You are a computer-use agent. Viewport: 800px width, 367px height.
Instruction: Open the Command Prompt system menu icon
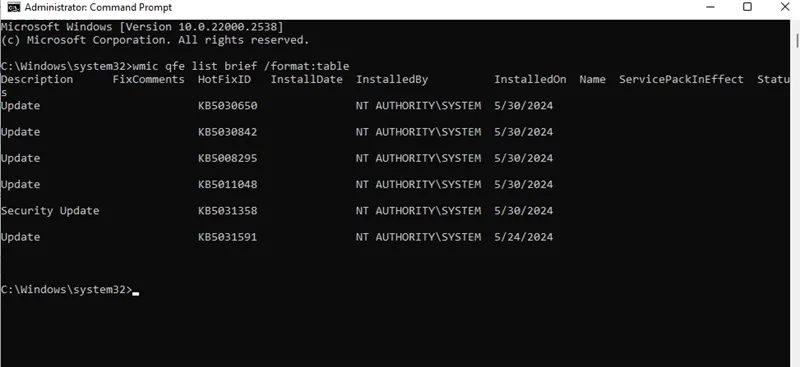click(14, 7)
